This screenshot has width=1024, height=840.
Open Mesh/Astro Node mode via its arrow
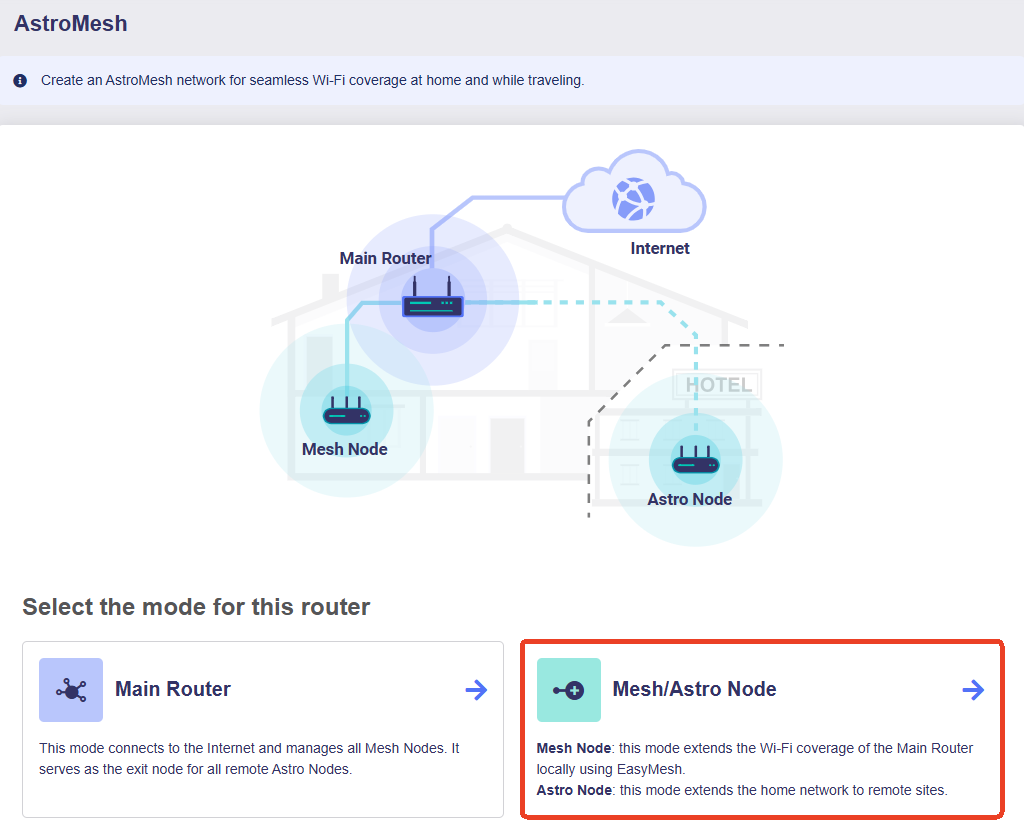973,690
